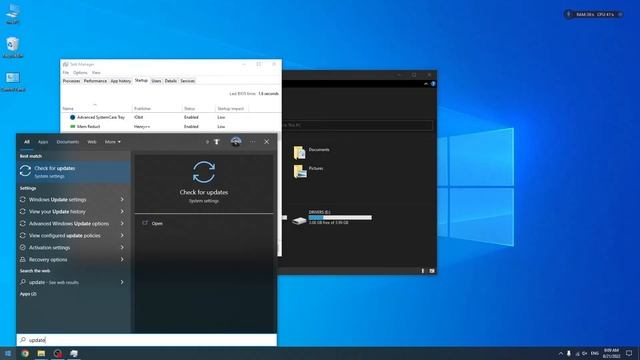This screenshot has height=360, width=640.
Task: Expand arrow beside Windows Update settings
Action: [122, 200]
